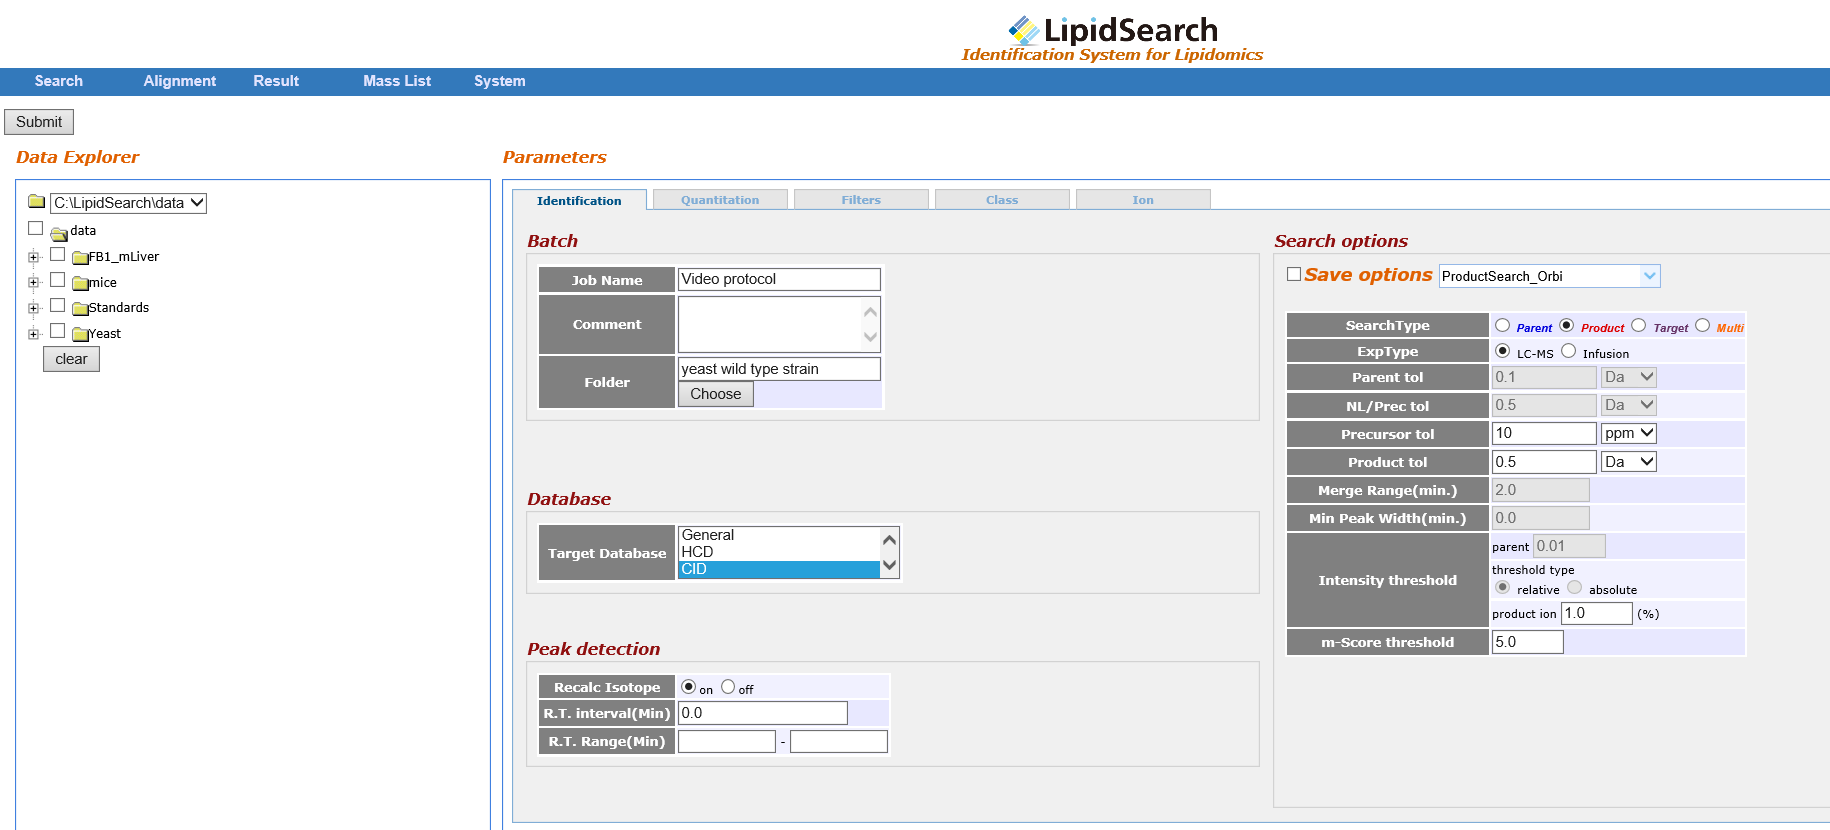Select Multi search type radio
Image resolution: width=1830 pixels, height=830 pixels.
1702,325
